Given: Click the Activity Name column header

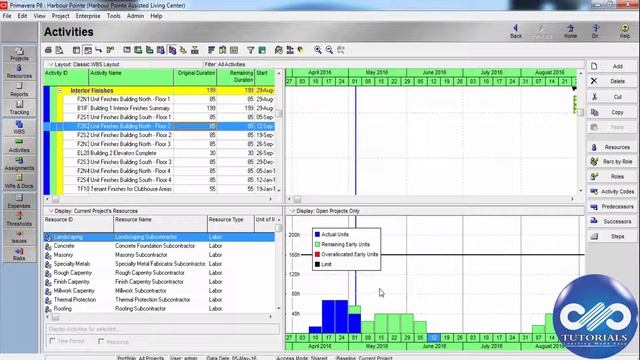Looking at the screenshot, I should pyautogui.click(x=131, y=77).
